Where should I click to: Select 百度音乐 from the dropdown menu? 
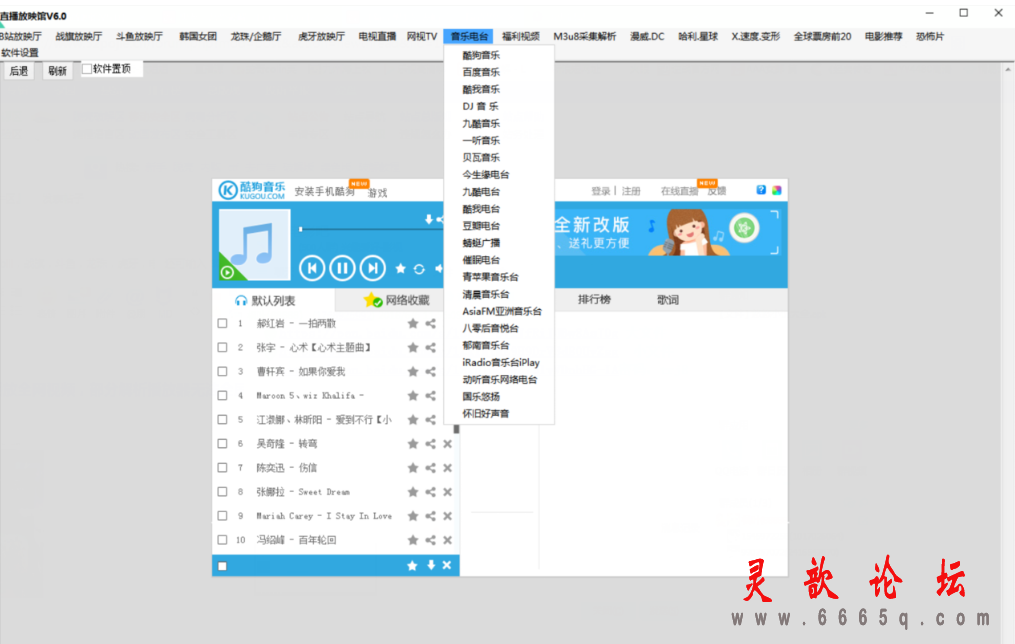coord(481,72)
